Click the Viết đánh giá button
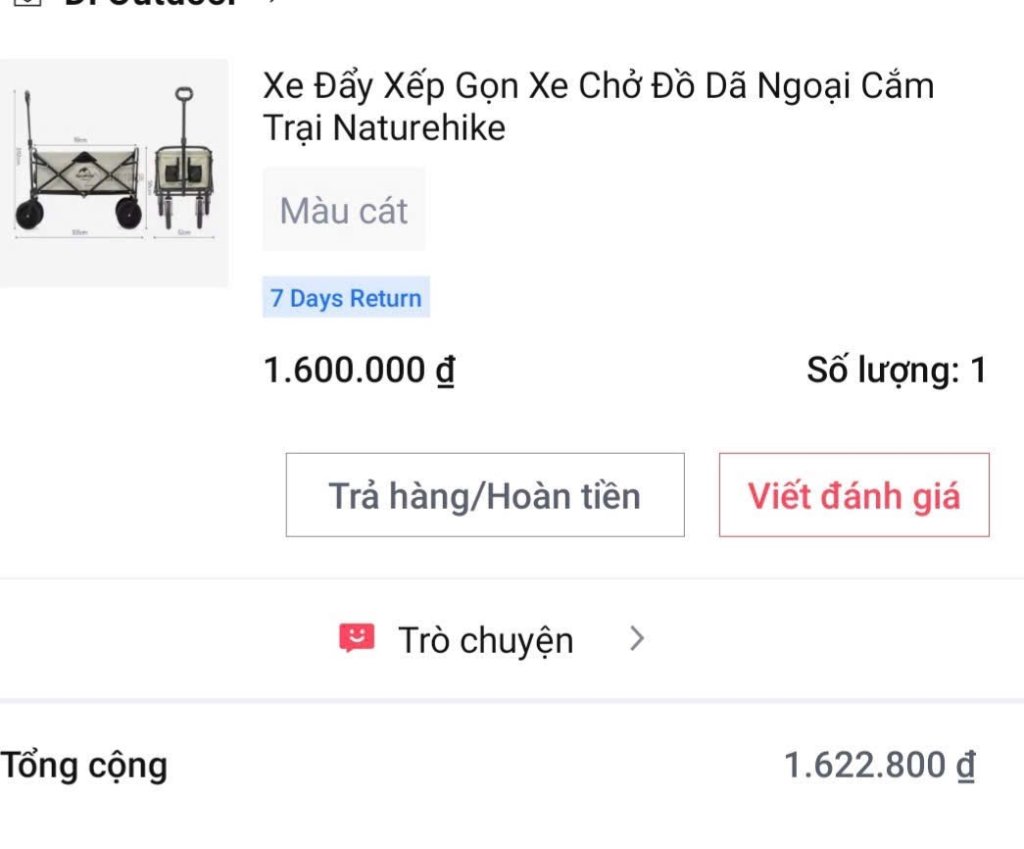 tap(854, 495)
